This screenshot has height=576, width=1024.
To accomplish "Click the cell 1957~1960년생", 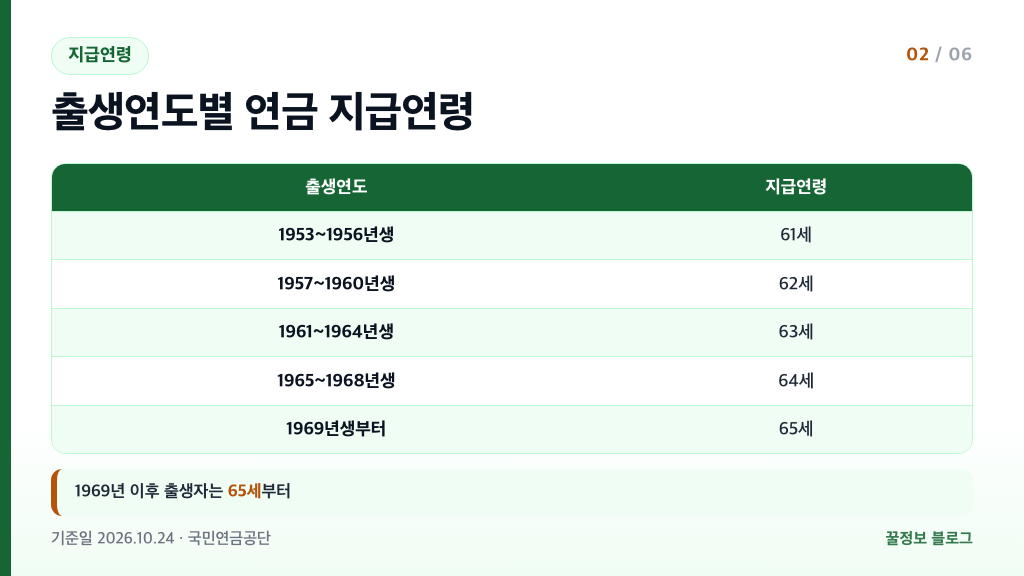I will [x=336, y=283].
